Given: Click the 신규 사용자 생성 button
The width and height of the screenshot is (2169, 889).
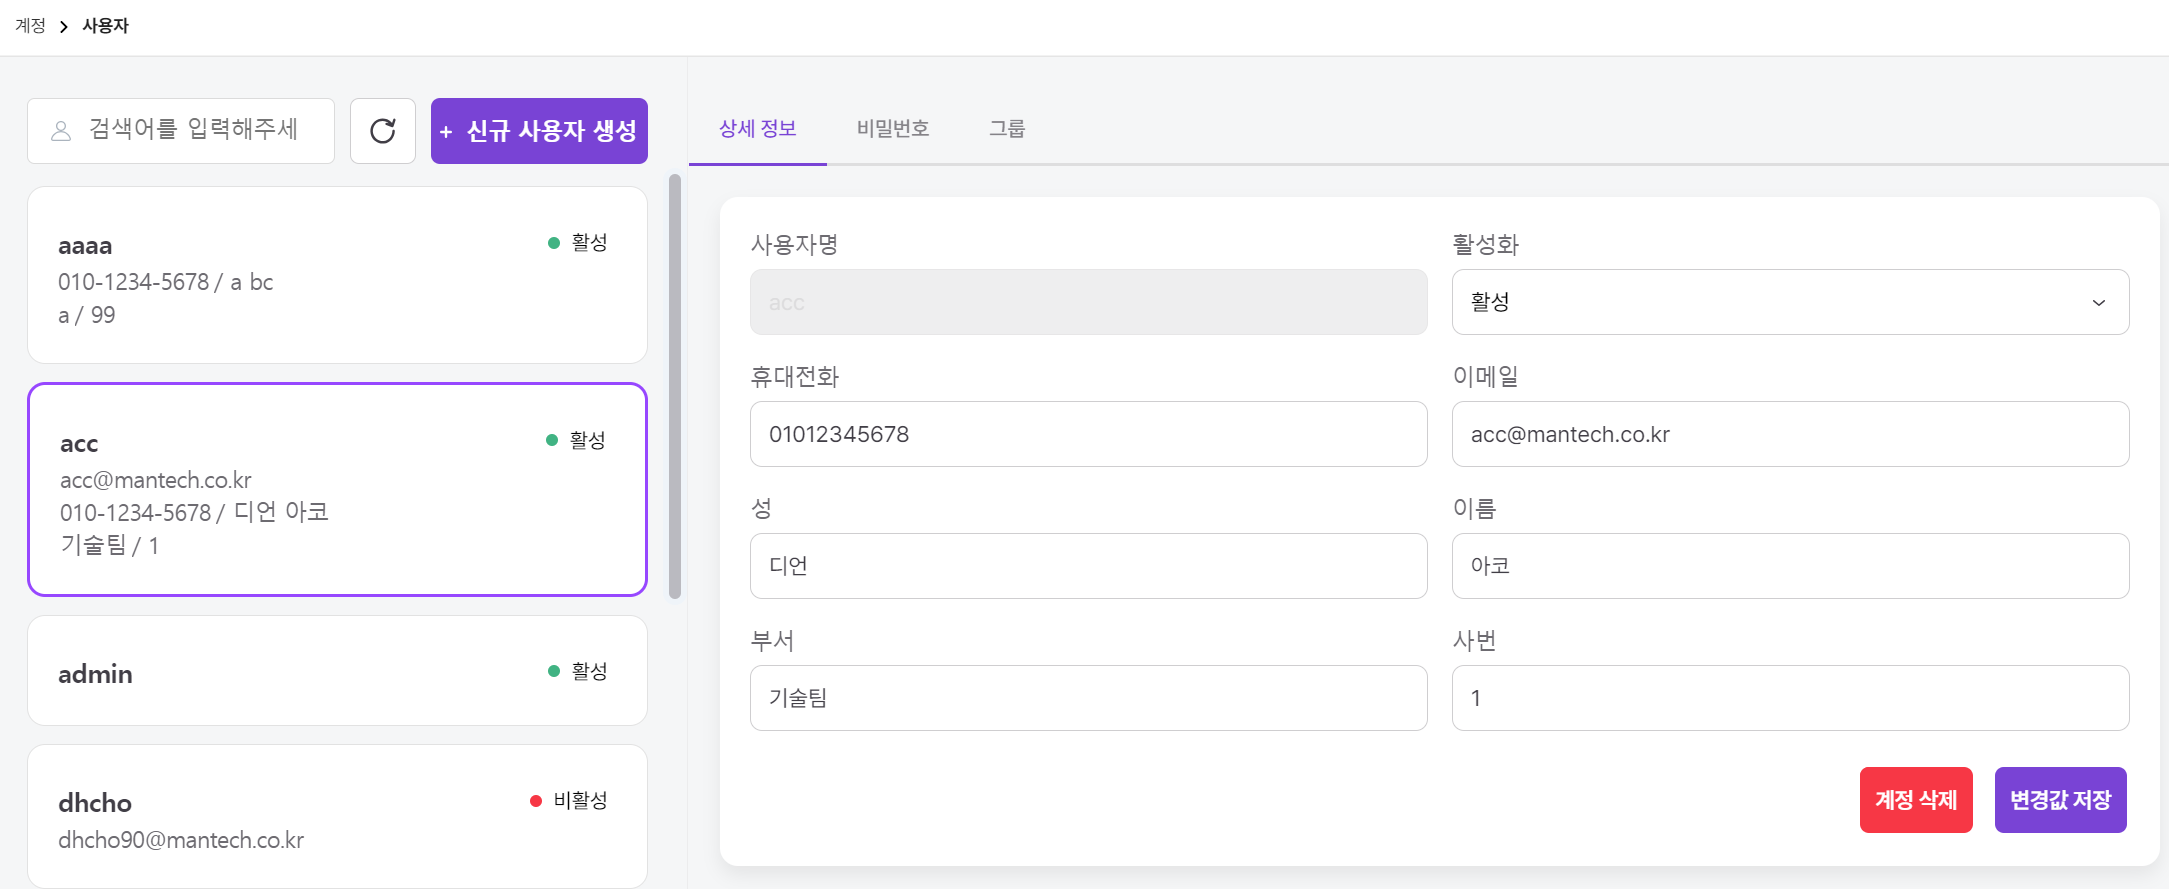Looking at the screenshot, I should 539,131.
